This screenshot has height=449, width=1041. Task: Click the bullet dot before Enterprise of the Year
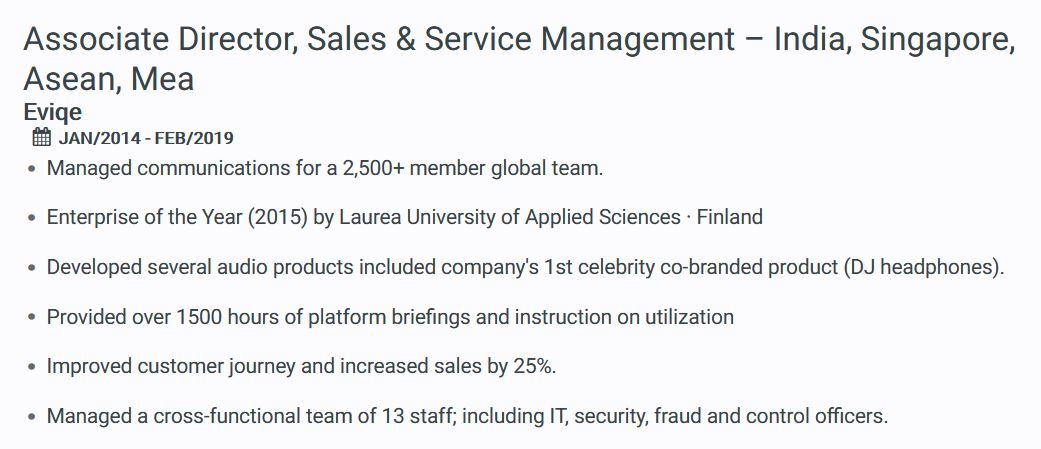(32, 219)
